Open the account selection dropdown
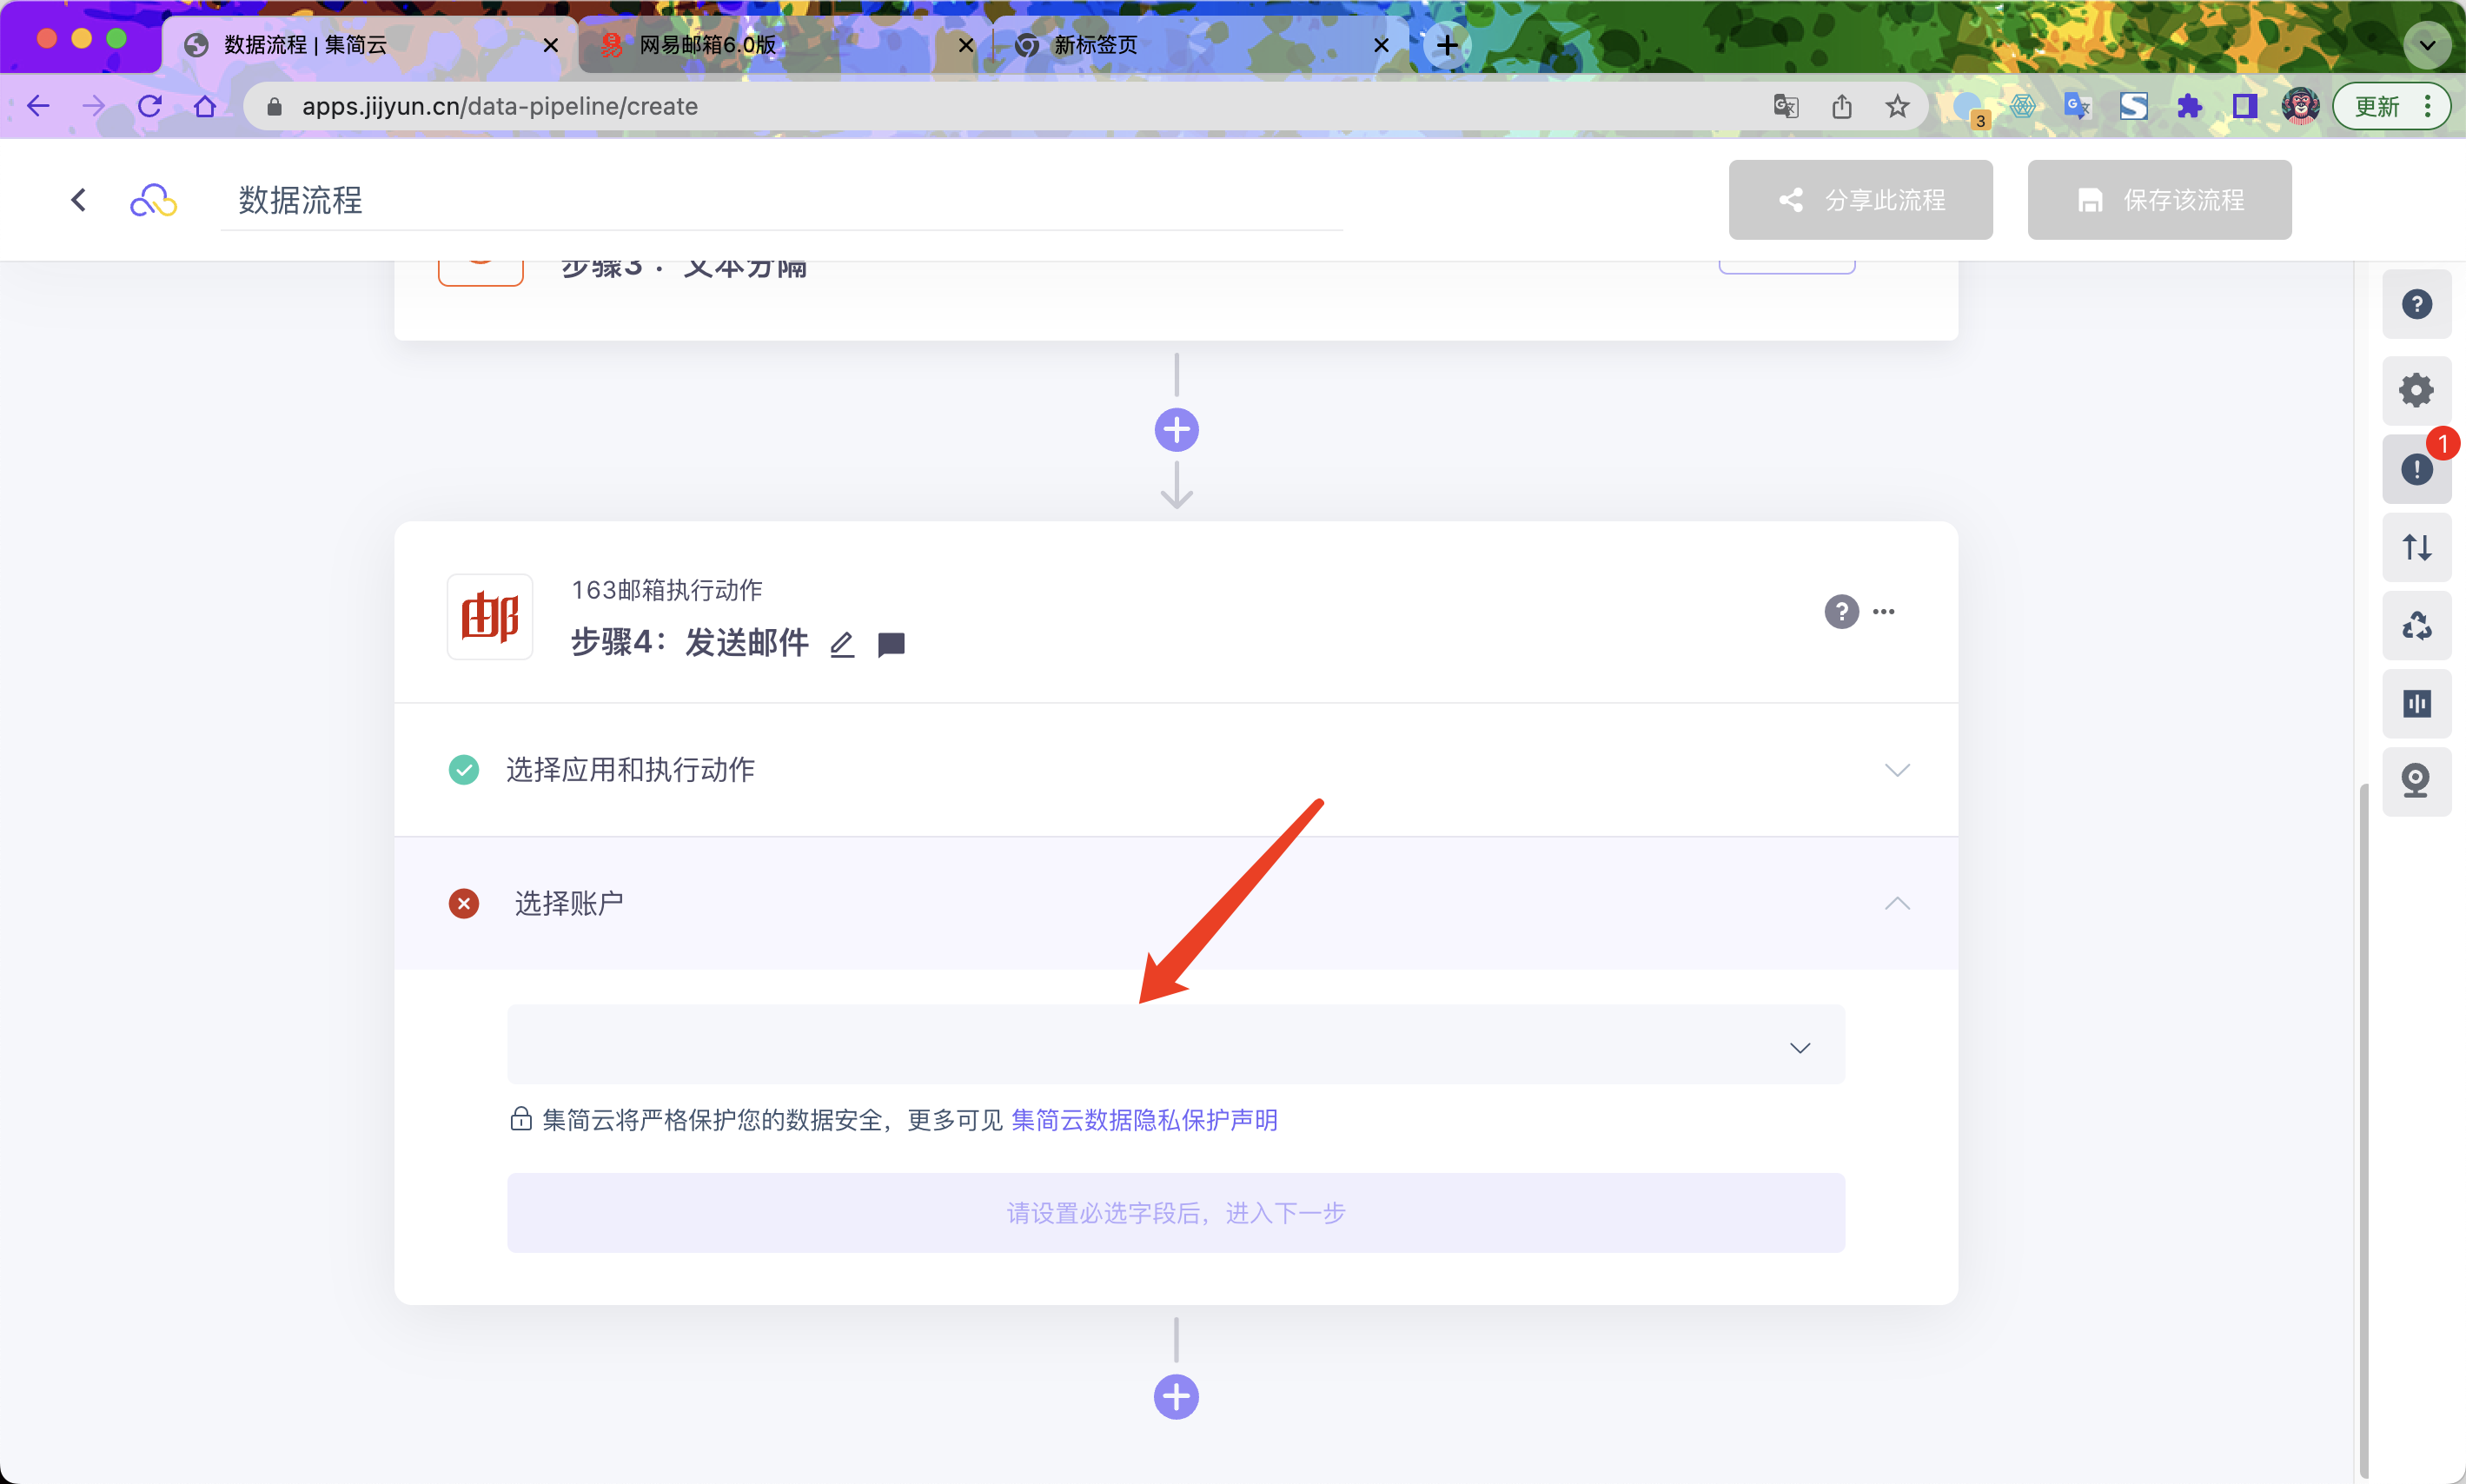Screen dimensions: 2466x1484 pos(1176,1045)
